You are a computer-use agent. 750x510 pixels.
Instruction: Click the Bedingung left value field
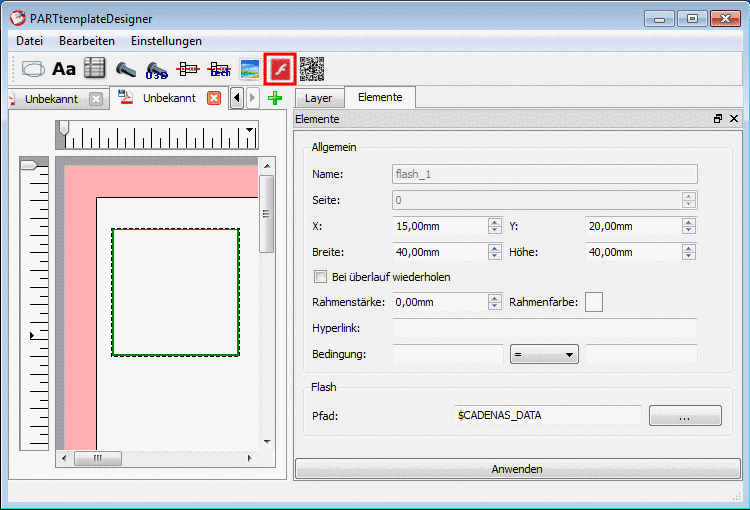click(448, 354)
